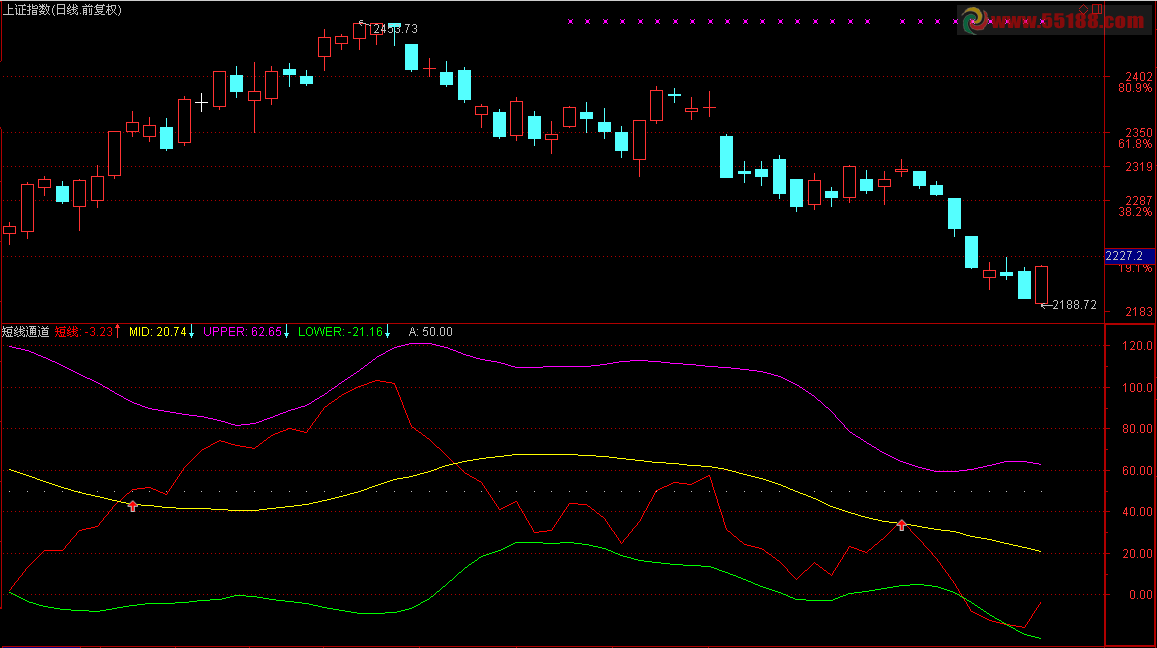1157x648 pixels.
Task: Click the 短线: -3.23 indicator value
Action: tap(83, 332)
